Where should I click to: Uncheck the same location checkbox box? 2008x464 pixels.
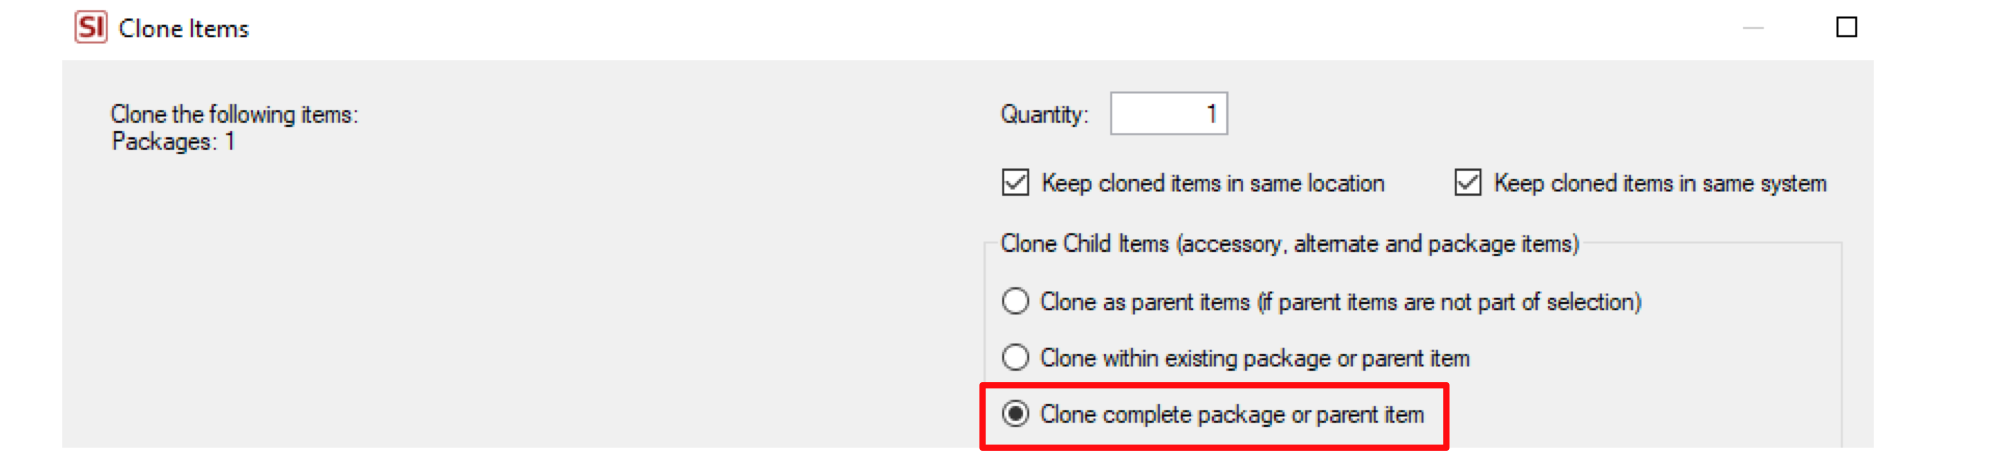pos(1015,183)
